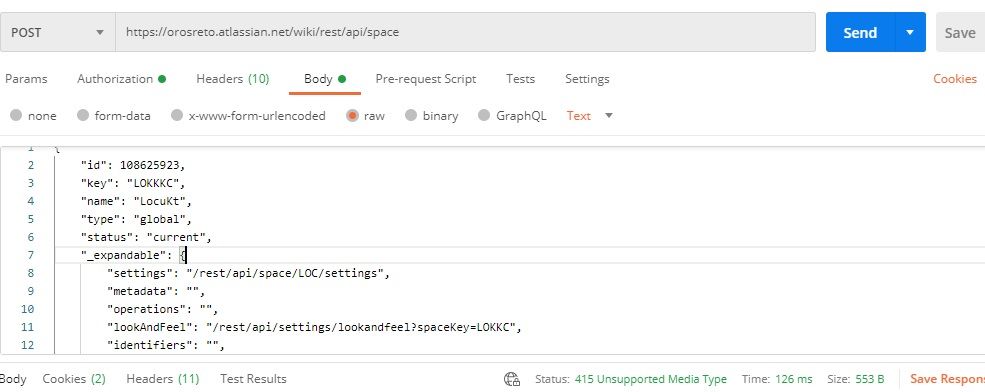985x392 pixels.
Task: Save the request
Action: (x=961, y=32)
